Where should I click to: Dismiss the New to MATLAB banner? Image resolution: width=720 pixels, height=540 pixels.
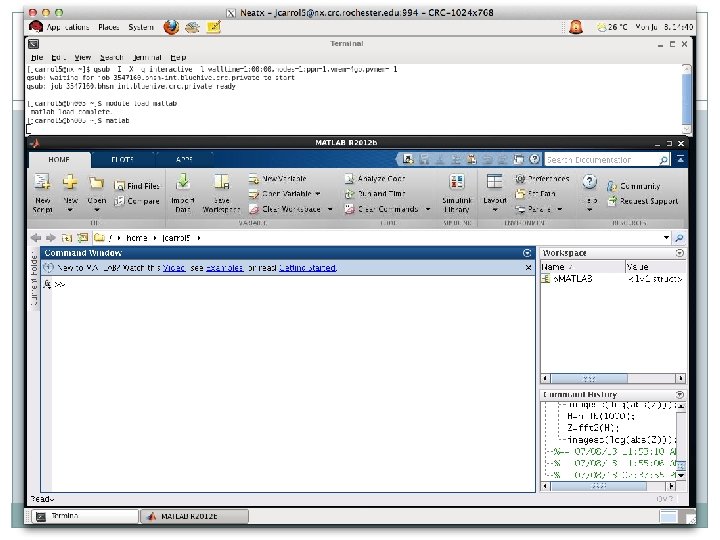tap(528, 268)
